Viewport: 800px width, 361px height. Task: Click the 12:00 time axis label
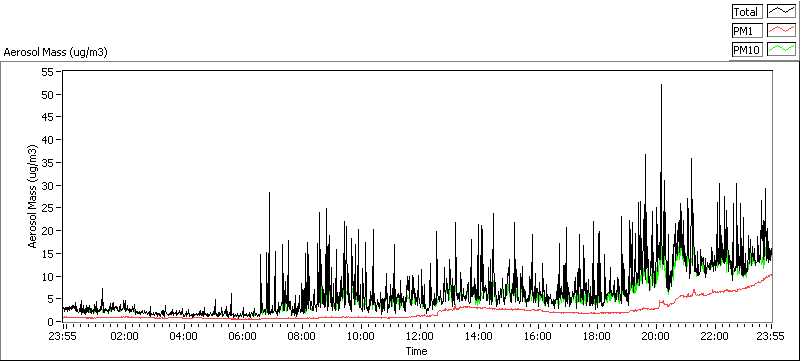point(420,336)
